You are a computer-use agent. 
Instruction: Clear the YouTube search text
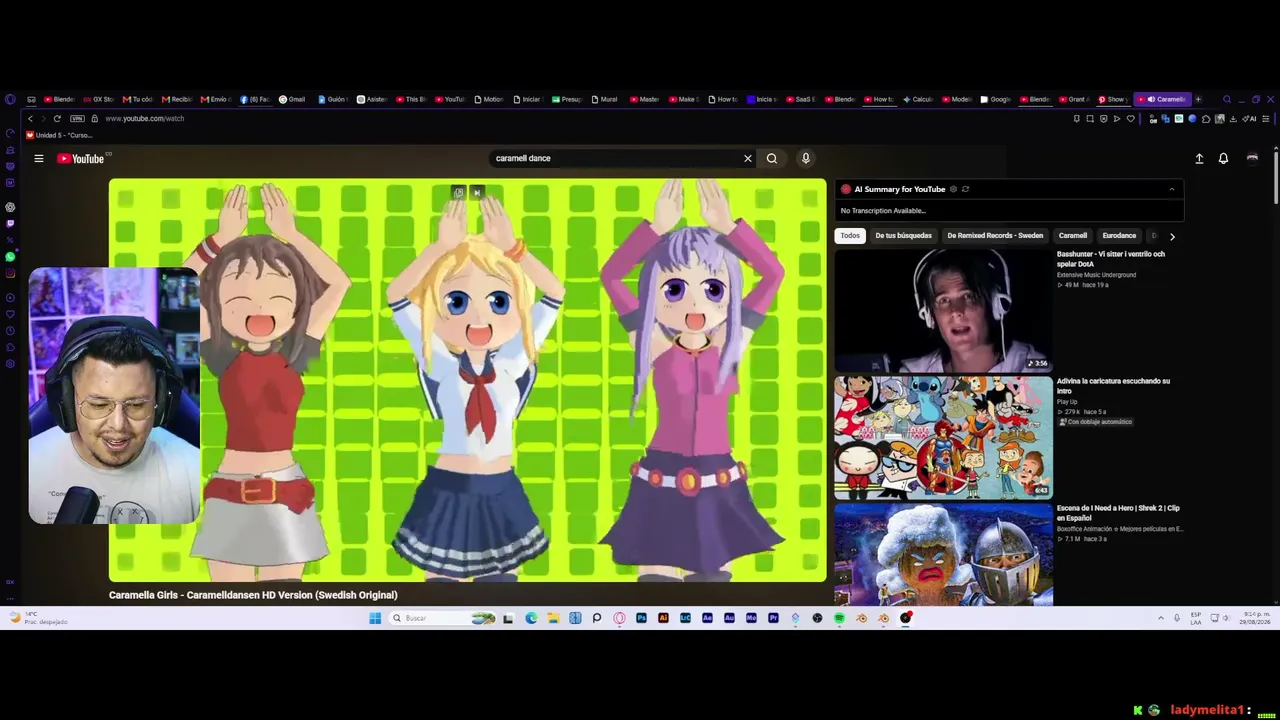(x=747, y=158)
